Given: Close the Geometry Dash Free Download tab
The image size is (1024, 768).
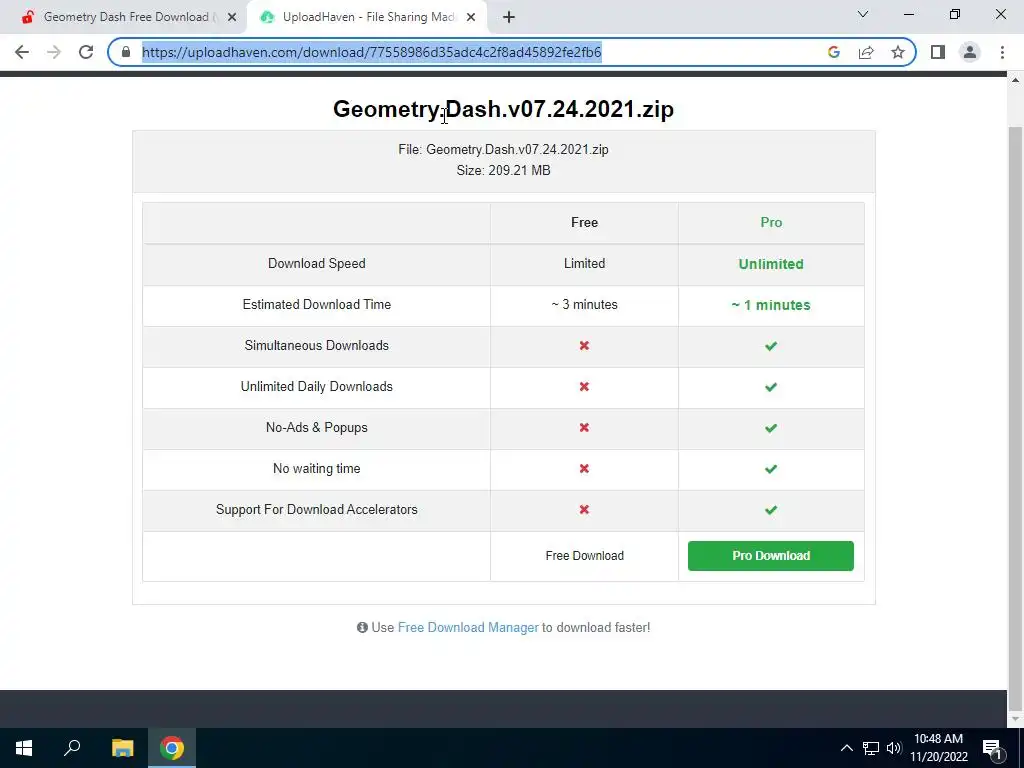Looking at the screenshot, I should point(232,17).
